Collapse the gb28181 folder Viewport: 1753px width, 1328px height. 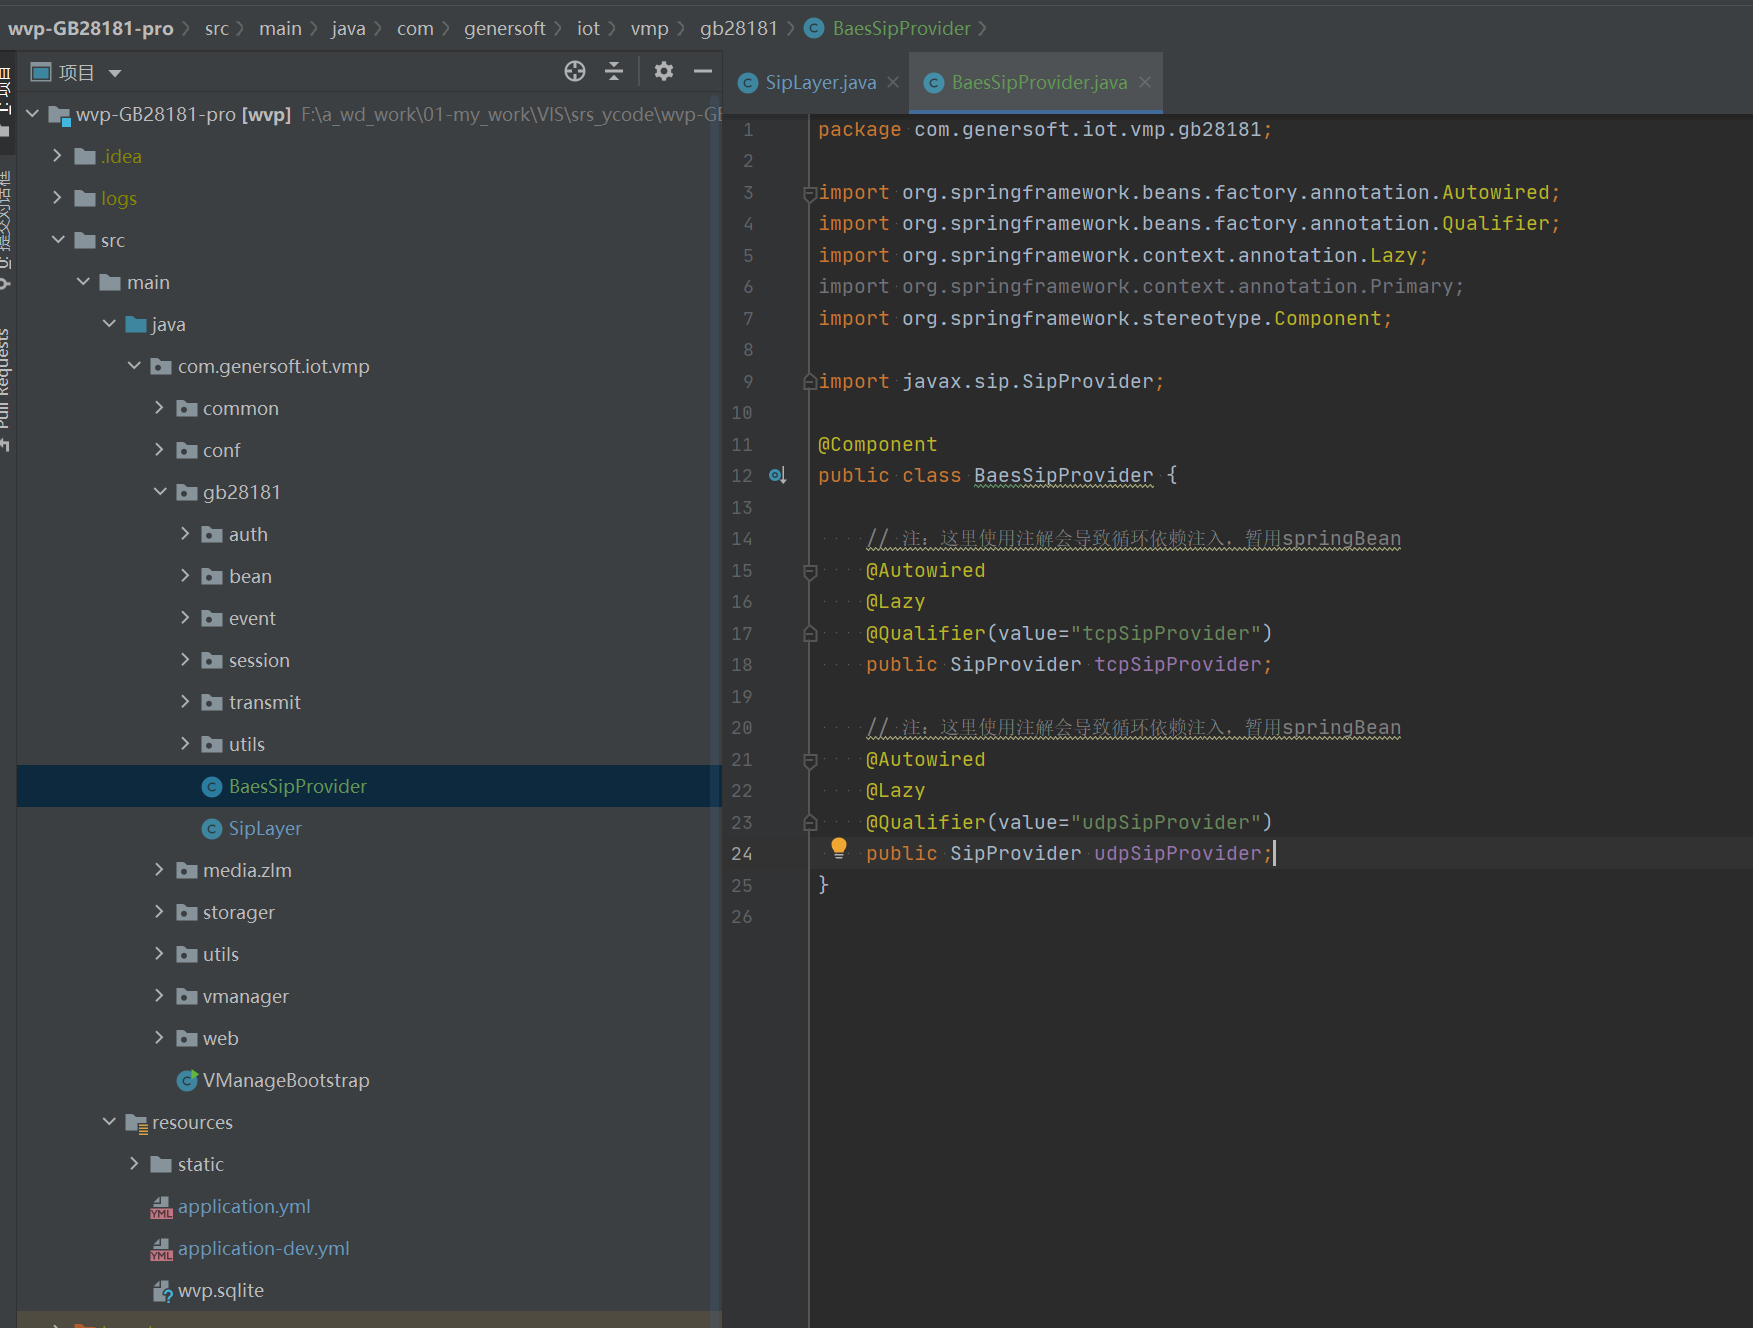pos(160,492)
